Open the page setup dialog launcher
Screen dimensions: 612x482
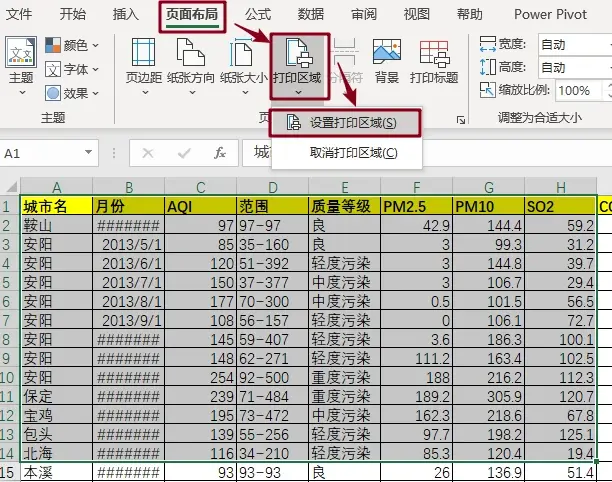(x=461, y=120)
